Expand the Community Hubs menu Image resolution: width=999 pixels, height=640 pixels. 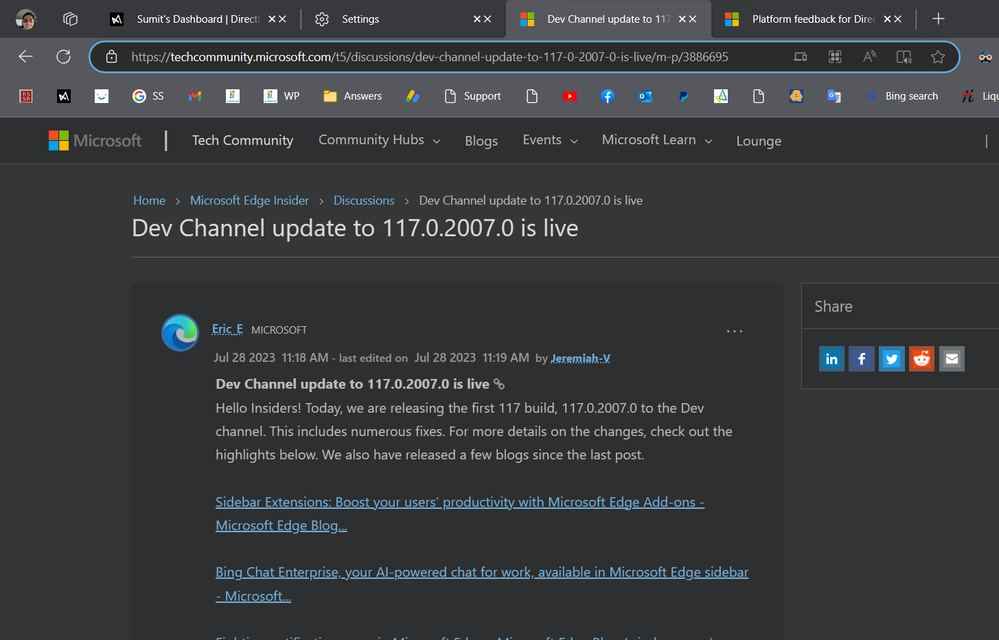coord(379,140)
